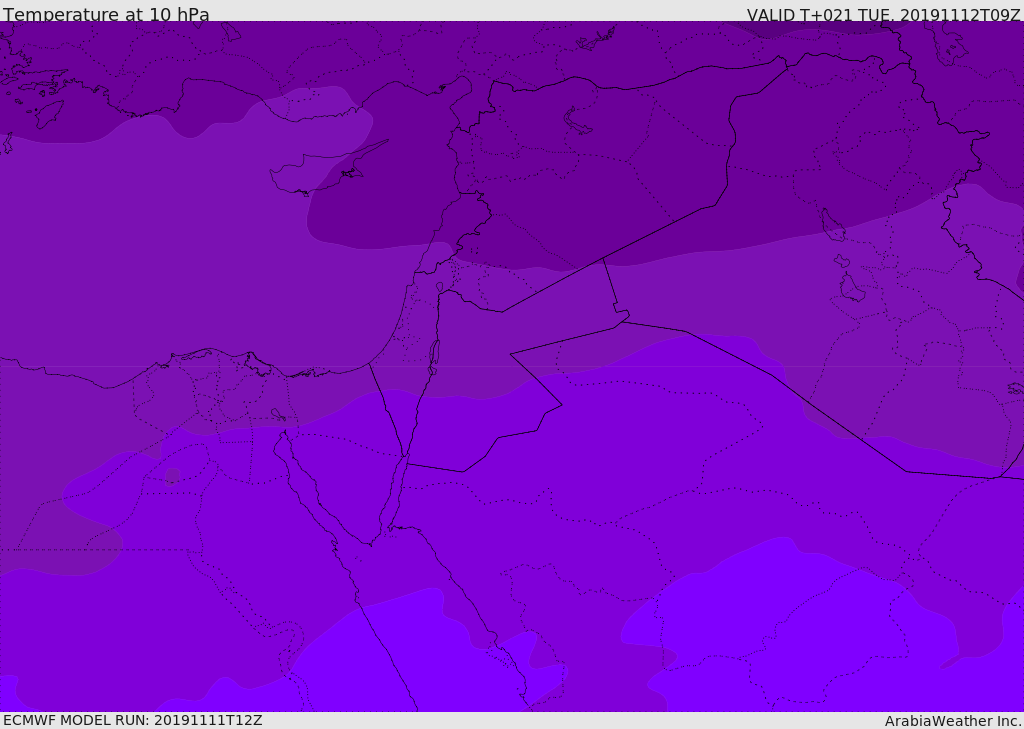Click the VALID T+021 timestamp text
This screenshot has height=729, width=1024.
(x=883, y=15)
